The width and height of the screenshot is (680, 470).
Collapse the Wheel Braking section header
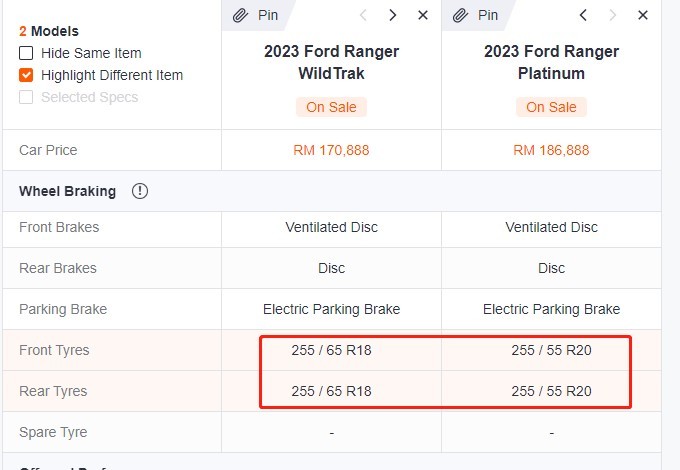pos(332,191)
